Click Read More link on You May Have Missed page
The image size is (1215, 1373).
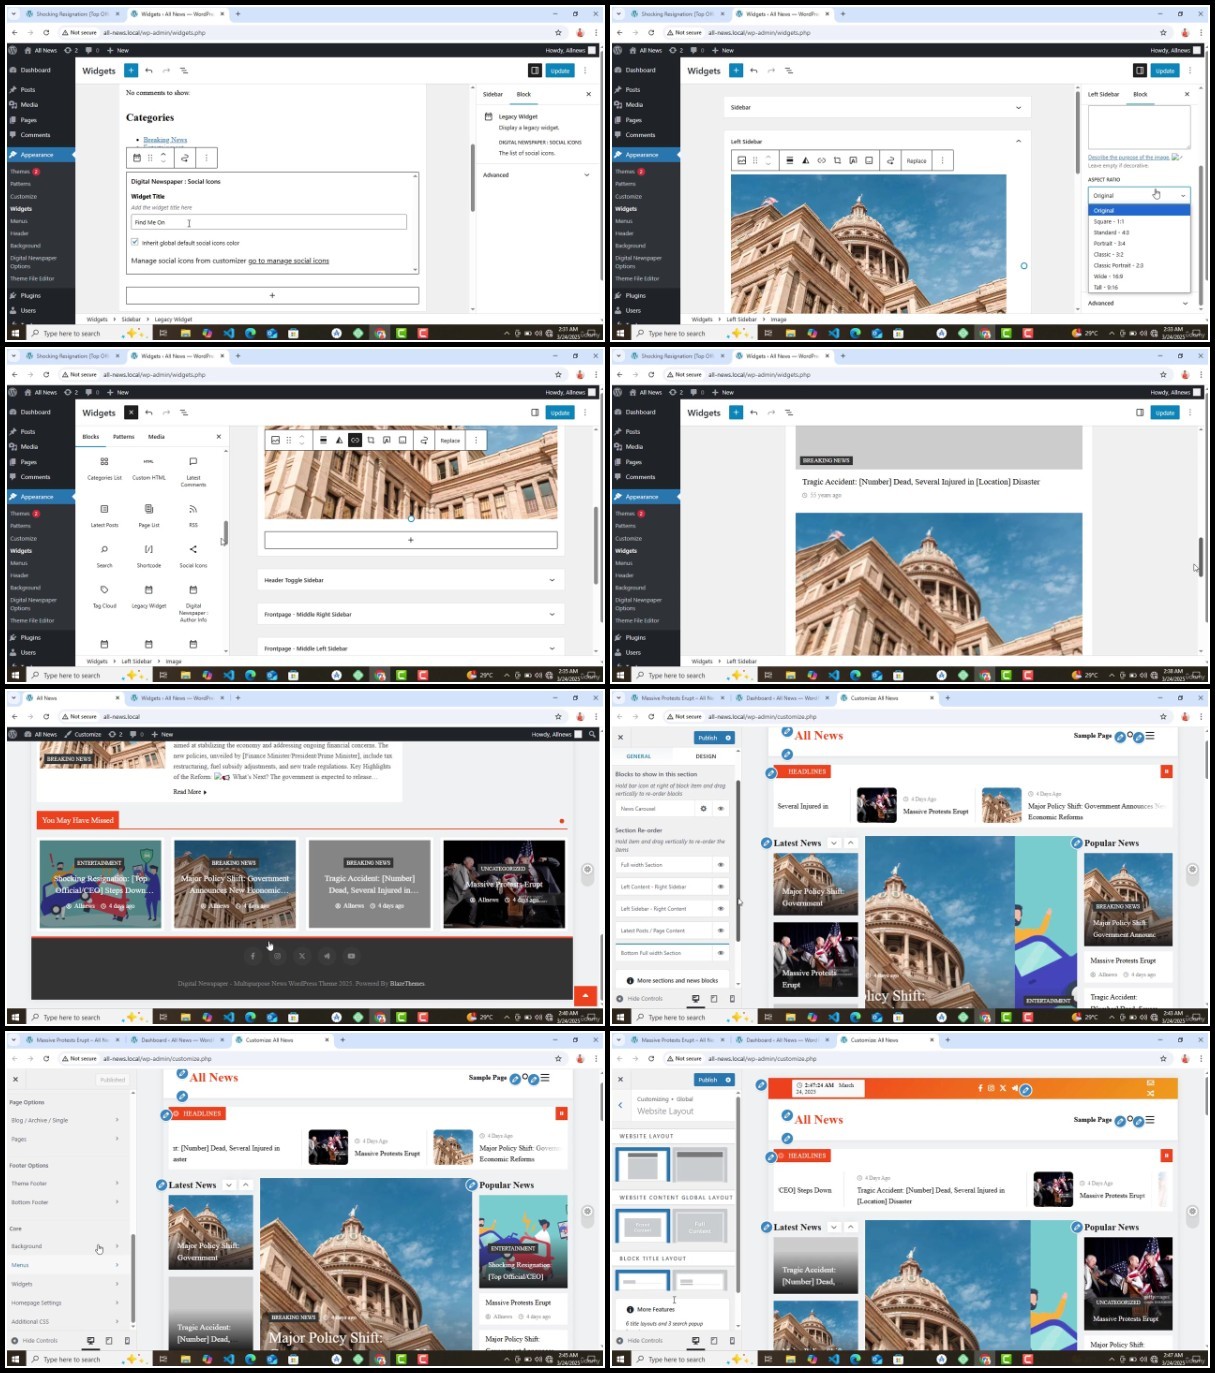point(190,792)
